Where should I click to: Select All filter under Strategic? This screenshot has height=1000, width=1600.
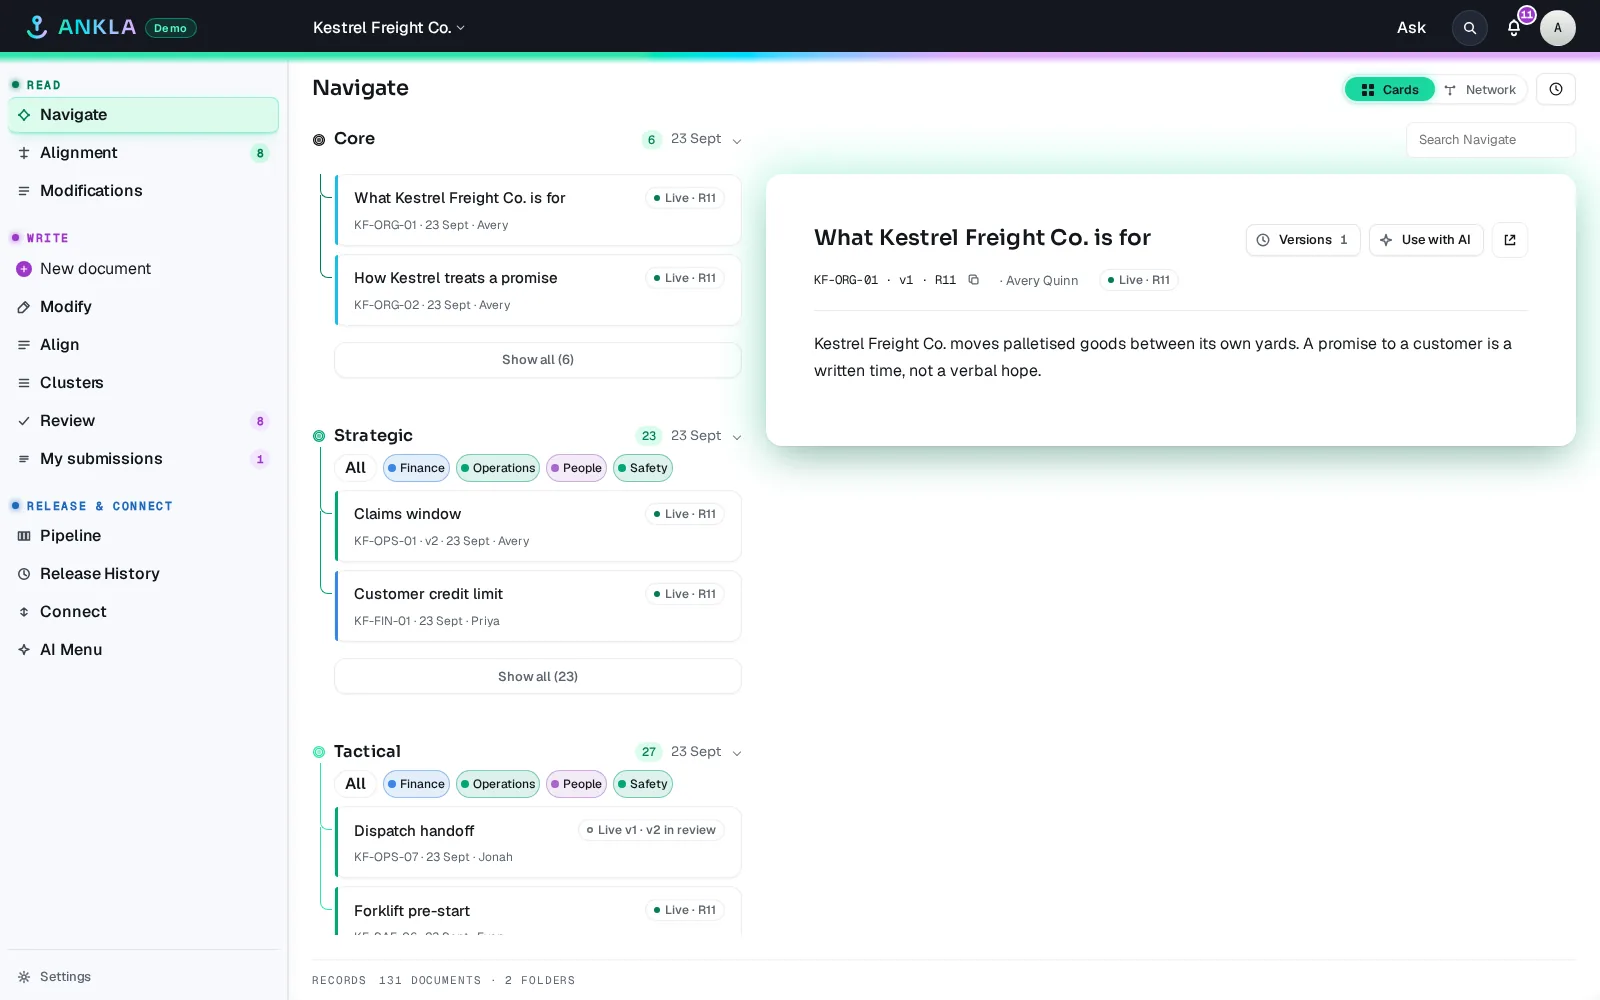point(355,468)
